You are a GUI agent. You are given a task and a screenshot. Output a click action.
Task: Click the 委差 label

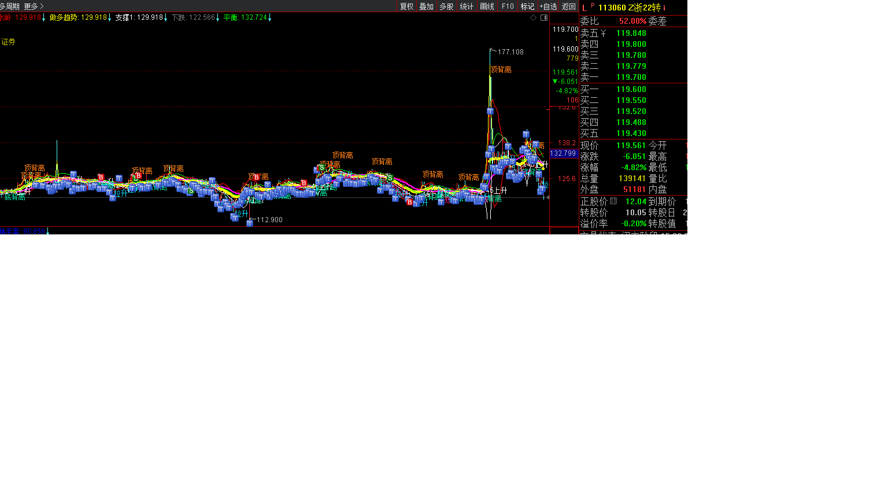tap(658, 21)
